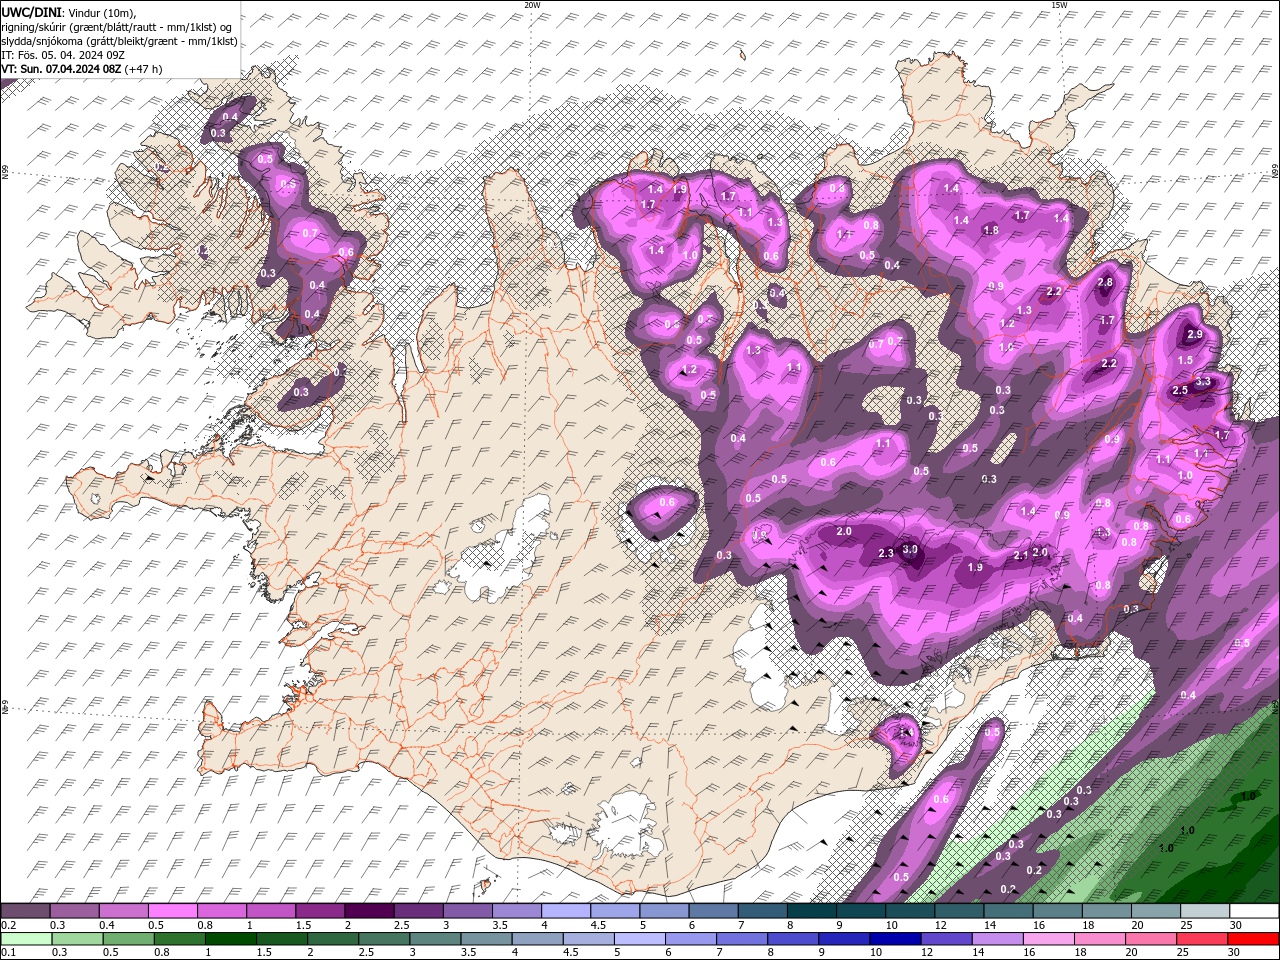Viewport: 1280px width, 960px height.
Task: Select the red 30 swatch in rain legend
Action: 1253,939
